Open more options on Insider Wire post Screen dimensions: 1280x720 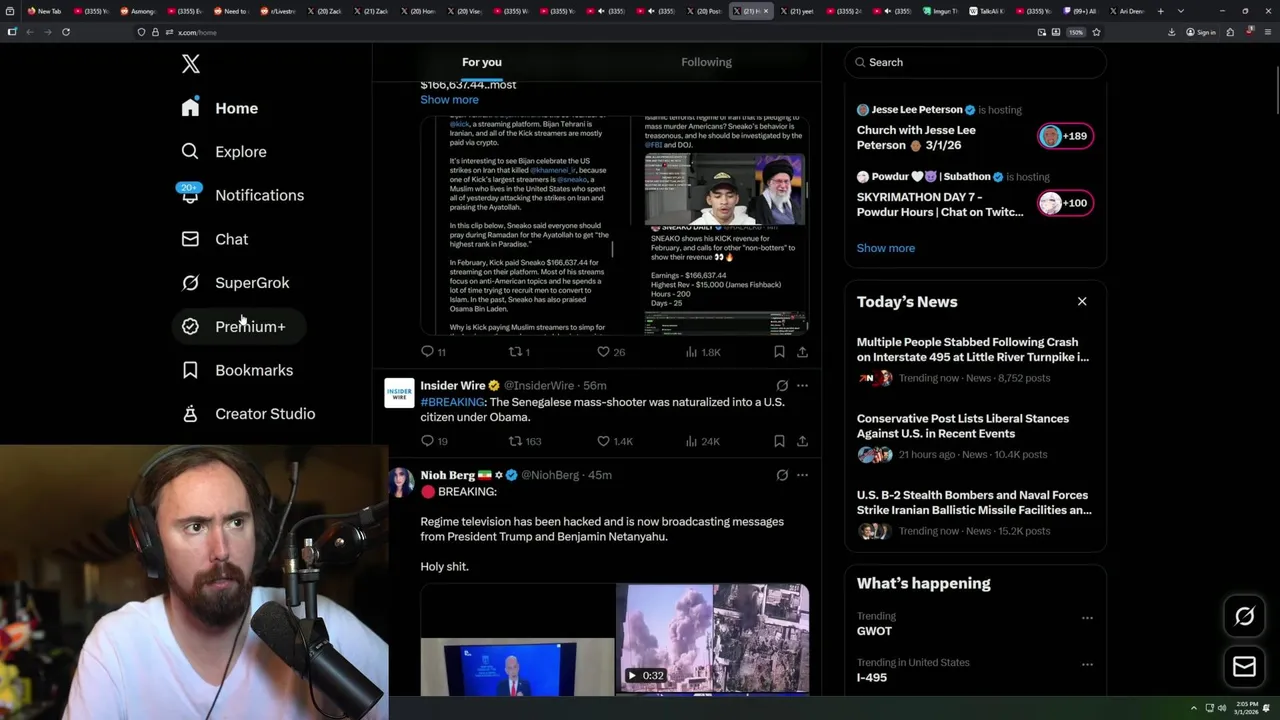[802, 386]
